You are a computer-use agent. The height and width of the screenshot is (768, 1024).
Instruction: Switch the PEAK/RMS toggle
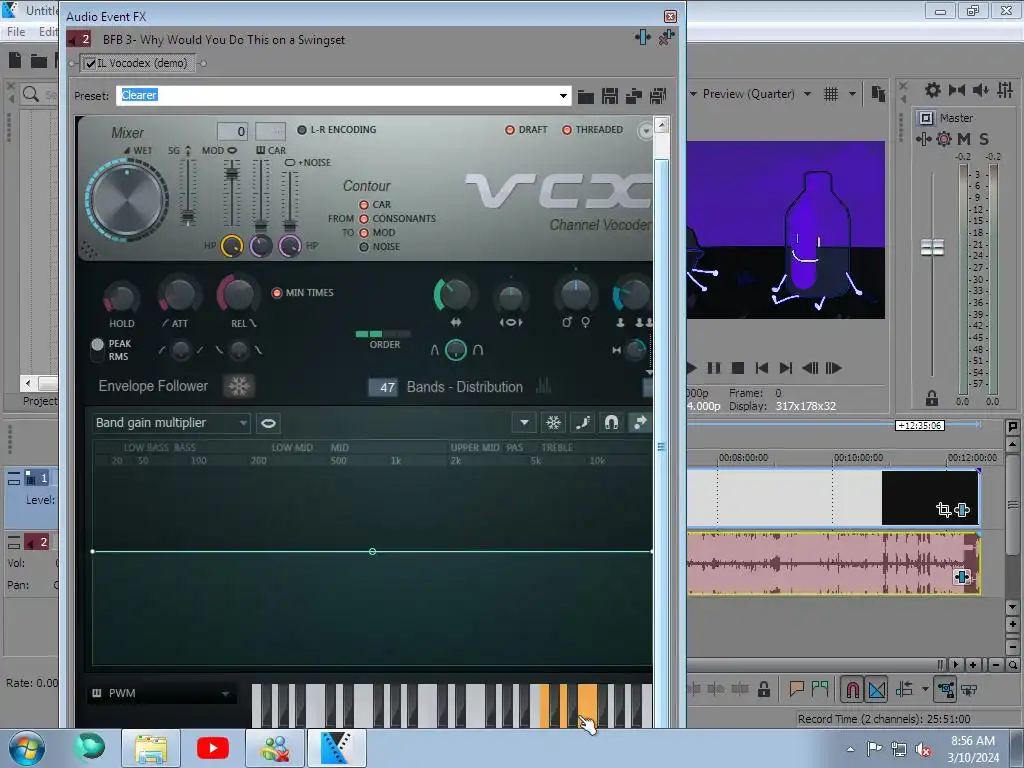coord(97,350)
